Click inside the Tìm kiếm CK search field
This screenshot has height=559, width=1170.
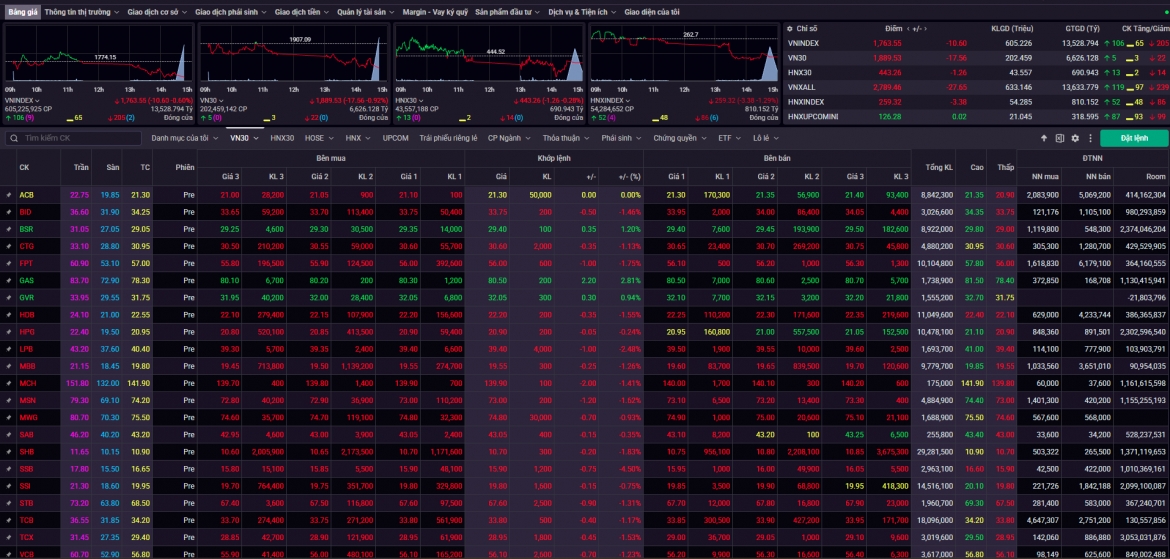73,138
